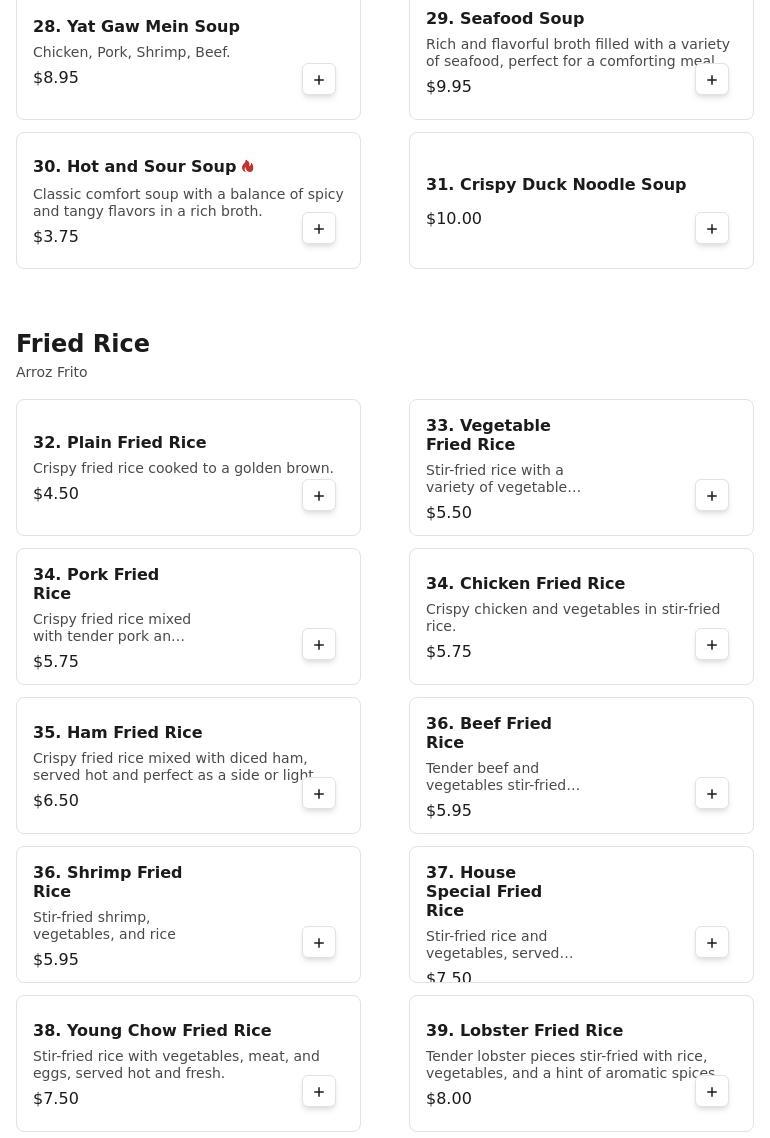Add Yat Gaw Mein Soup to order
Screen dimensions: 770x1138
(319, 80)
